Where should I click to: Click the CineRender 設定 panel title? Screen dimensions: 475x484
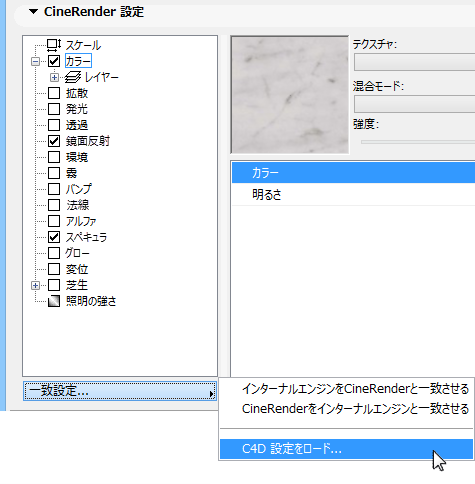click(x=94, y=12)
